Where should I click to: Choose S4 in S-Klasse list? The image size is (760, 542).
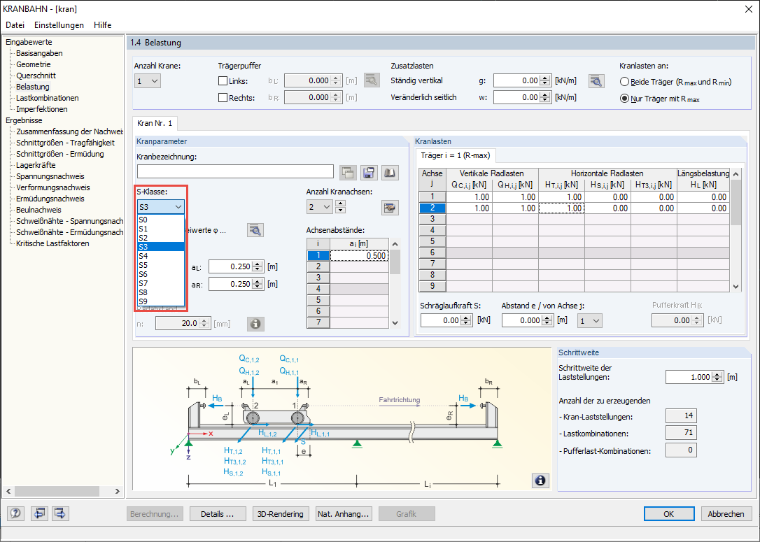(161, 256)
